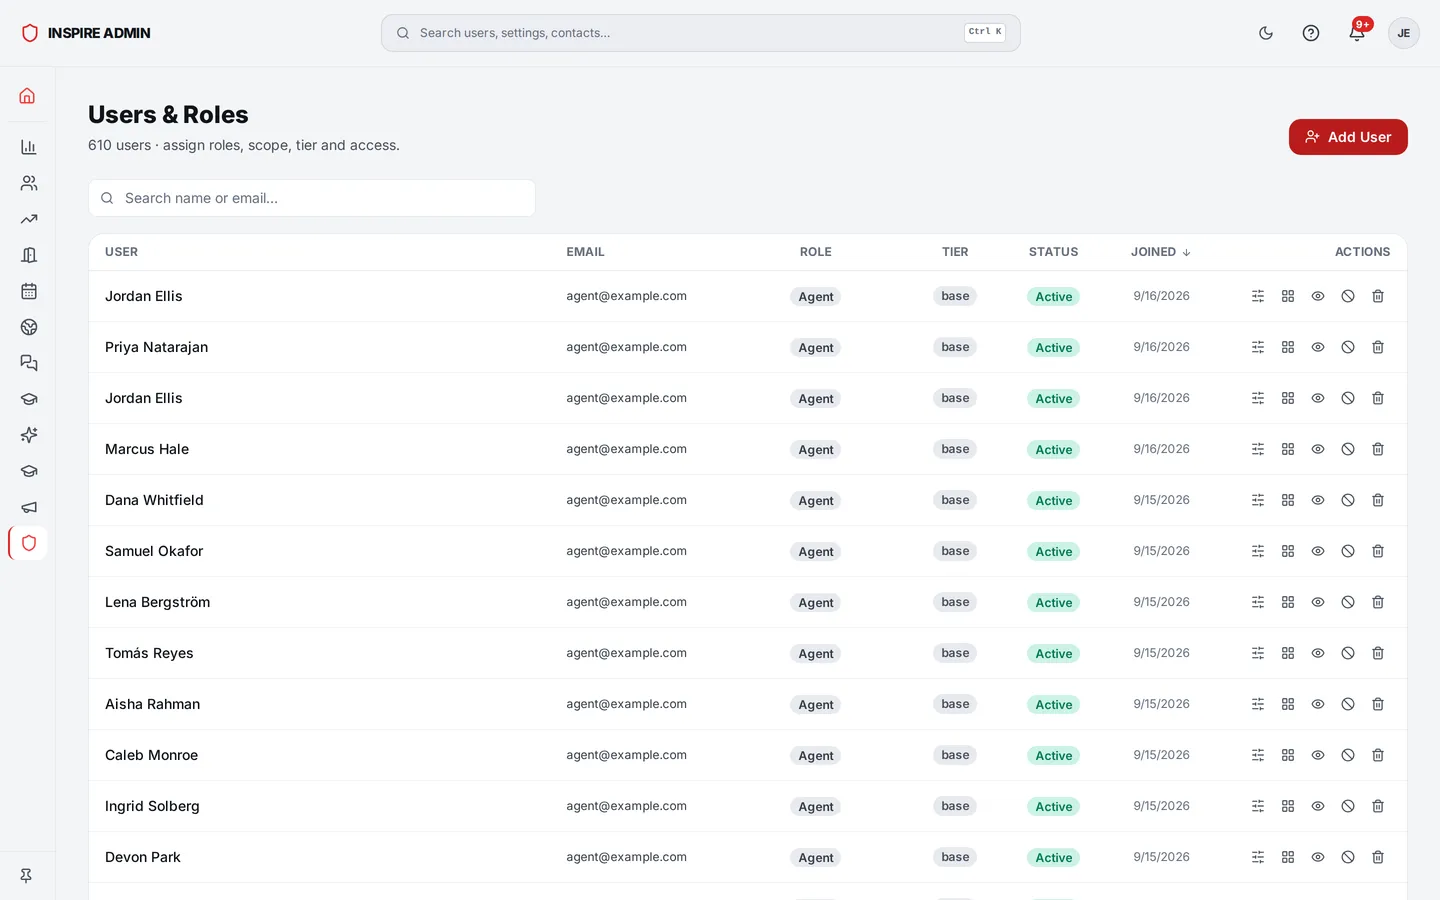Sort by the JOINED column header
The image size is (1440, 900).
[1161, 252]
